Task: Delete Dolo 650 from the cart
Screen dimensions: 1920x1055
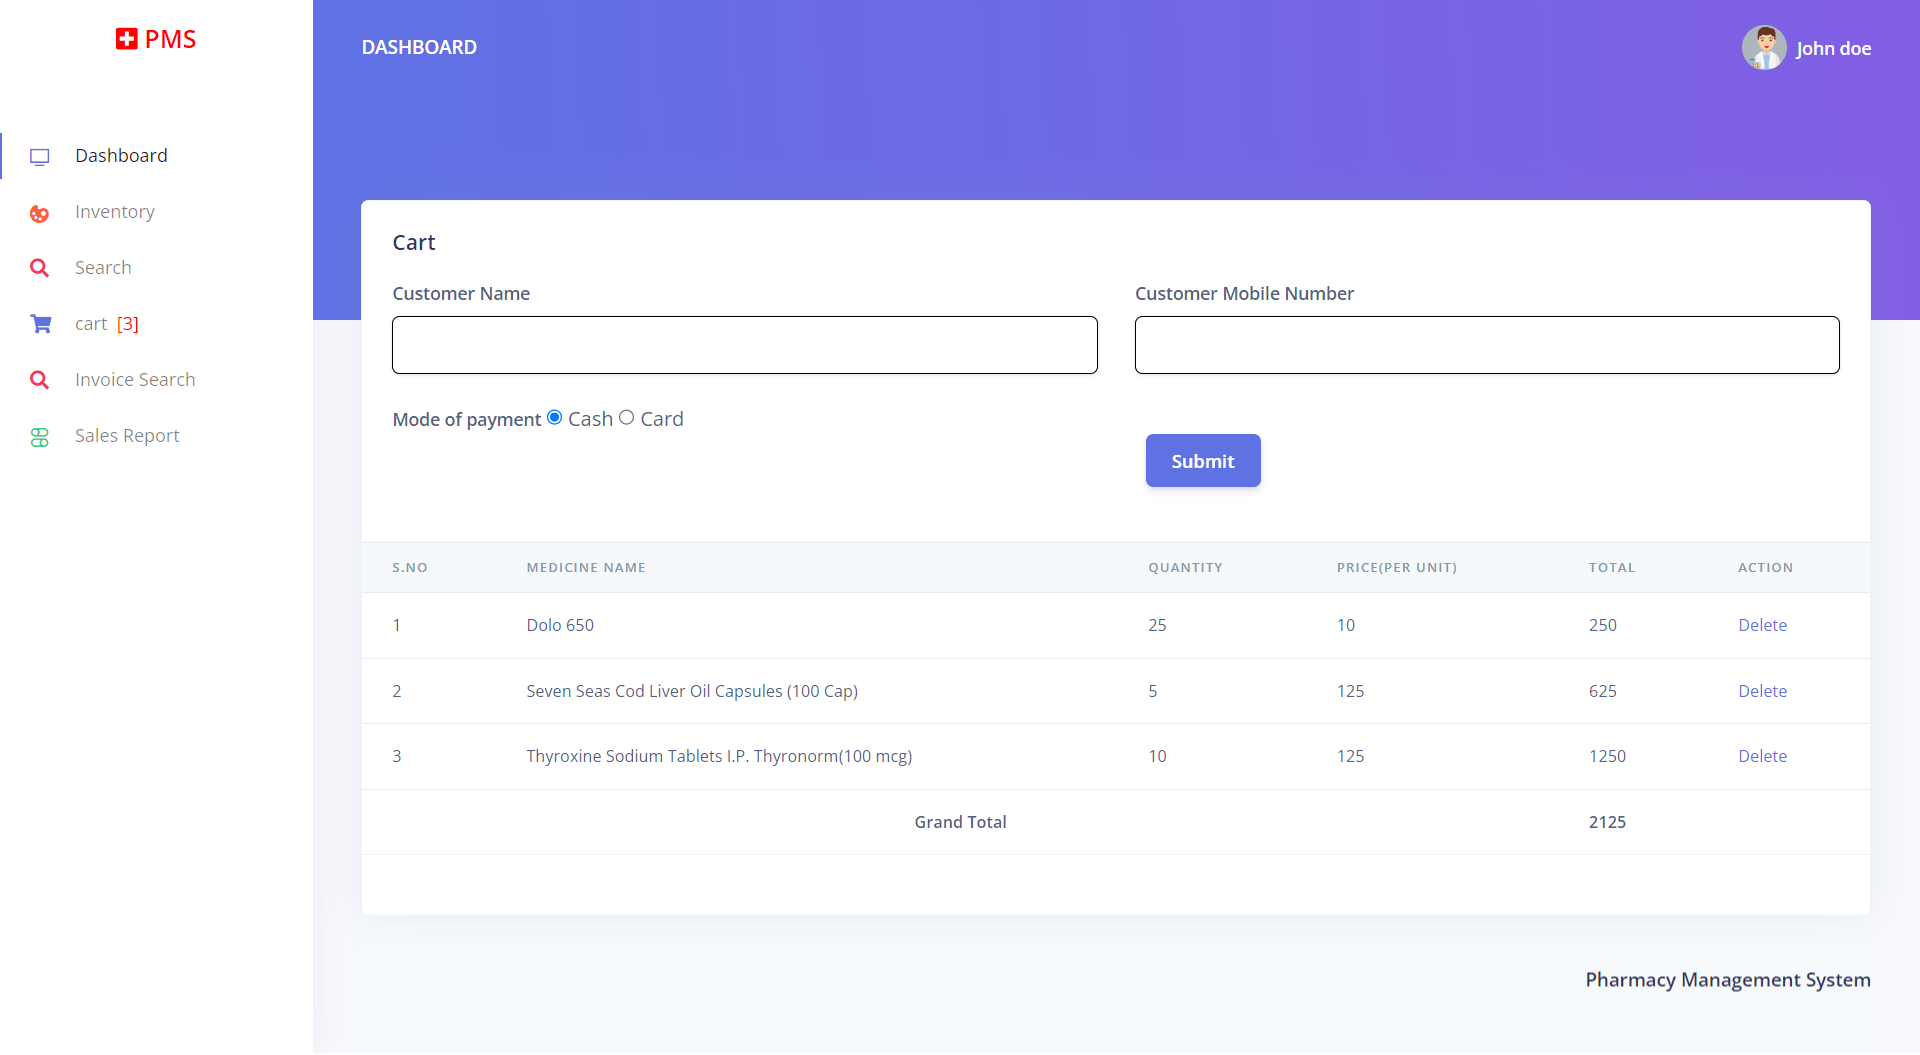Action: [1762, 625]
